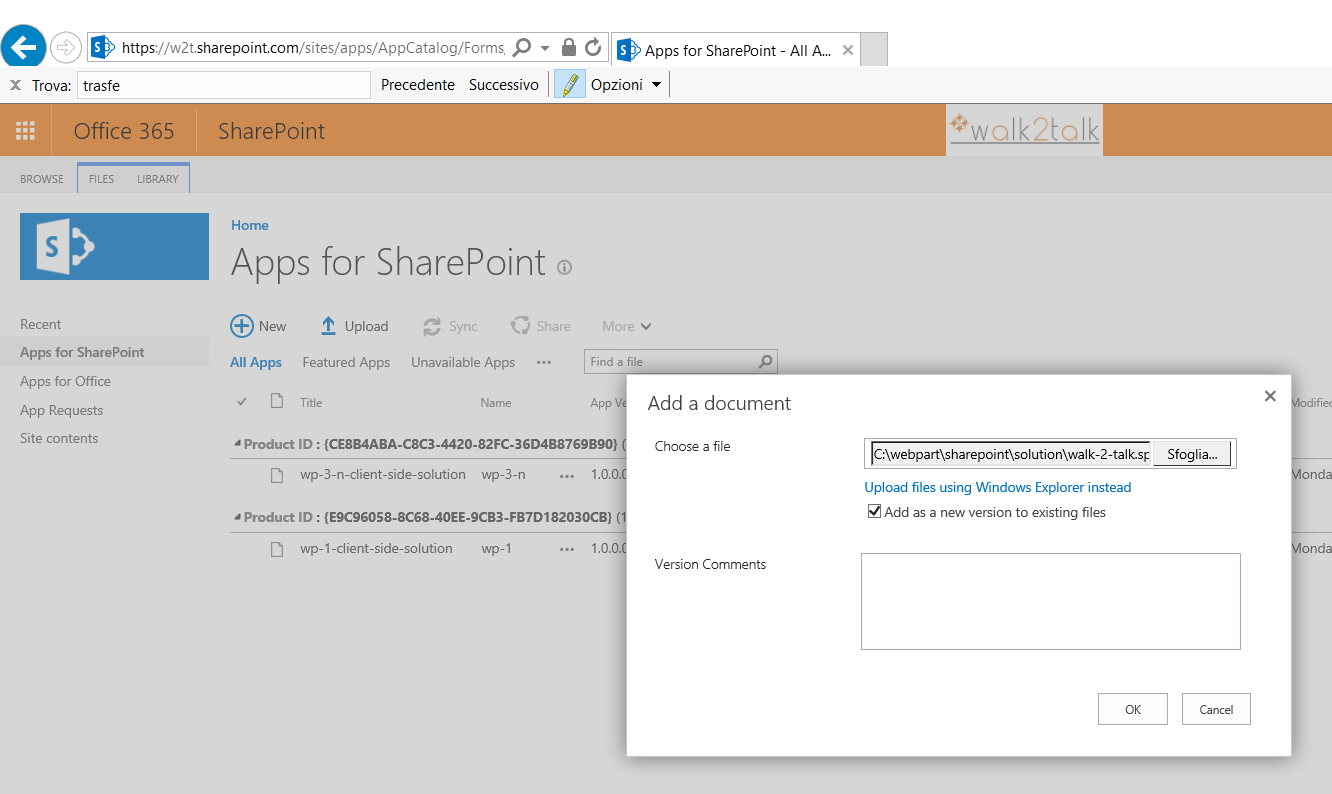Screen dimensions: 1332x794
Task: Click the search magnifier in address bar
Action: coord(522,47)
